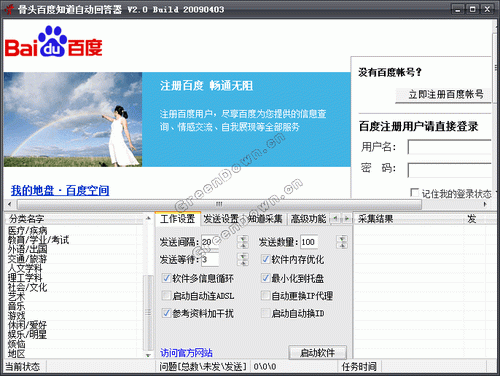Select category 艺术
The width and height of the screenshot is (500, 376).
coord(16,296)
